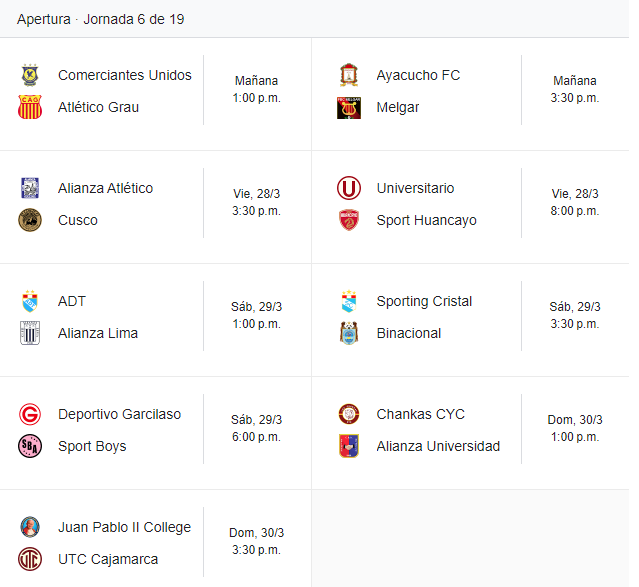The height and width of the screenshot is (587, 639).
Task: Click the Universitario team crest
Action: pos(348,188)
